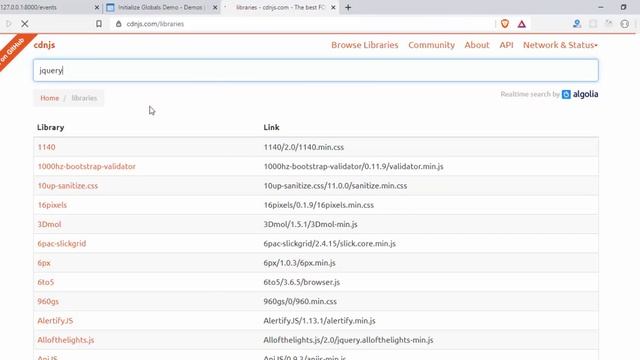Open Browse Libraries in the navigation
This screenshot has height=360, width=640.
[364, 45]
